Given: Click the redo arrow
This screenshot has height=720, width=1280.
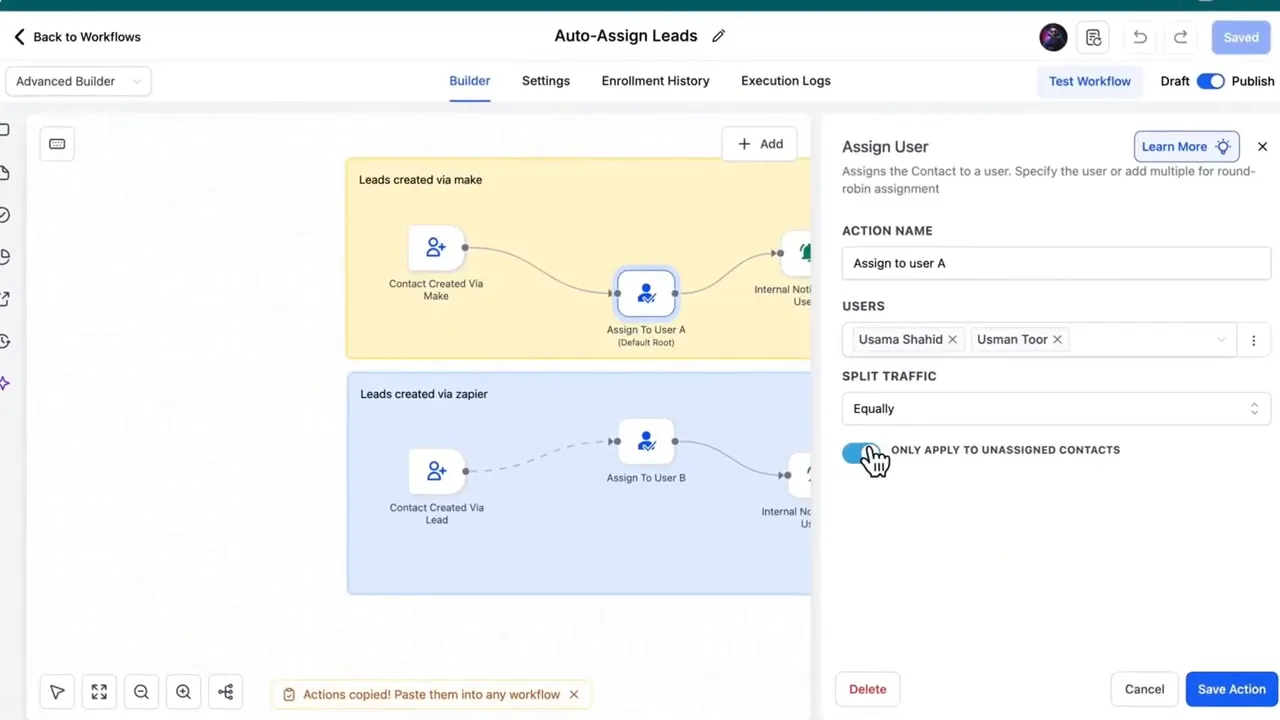Looking at the screenshot, I should 1180,37.
